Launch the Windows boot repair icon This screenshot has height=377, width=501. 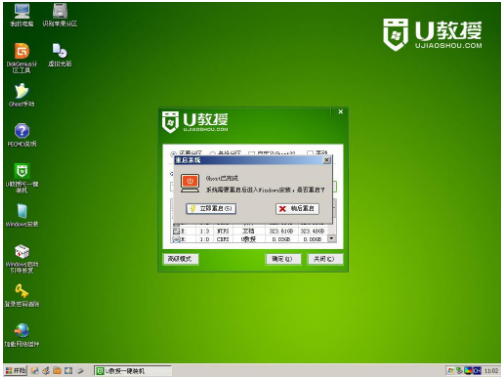[22, 259]
